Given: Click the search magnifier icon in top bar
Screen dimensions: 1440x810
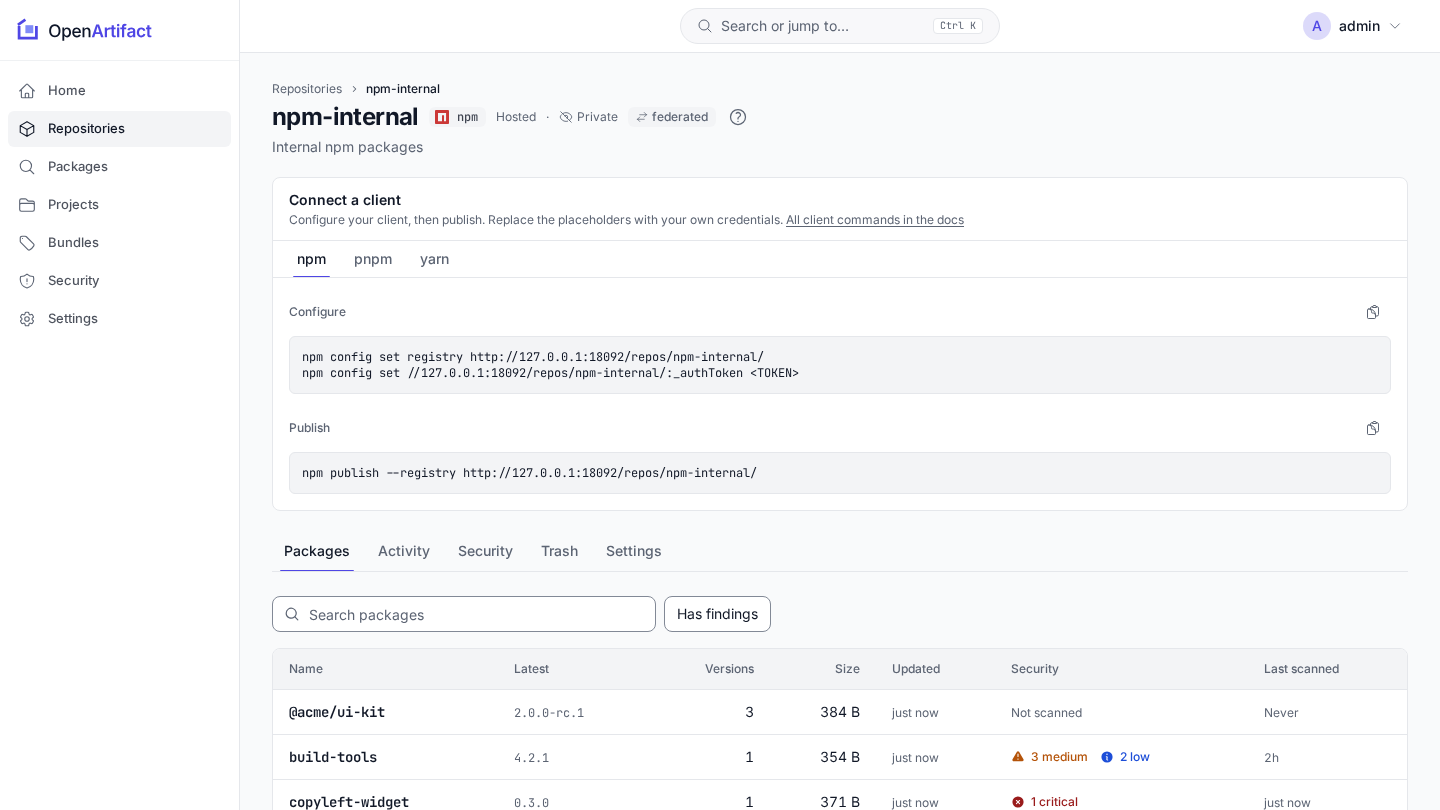Looking at the screenshot, I should click(x=705, y=26).
